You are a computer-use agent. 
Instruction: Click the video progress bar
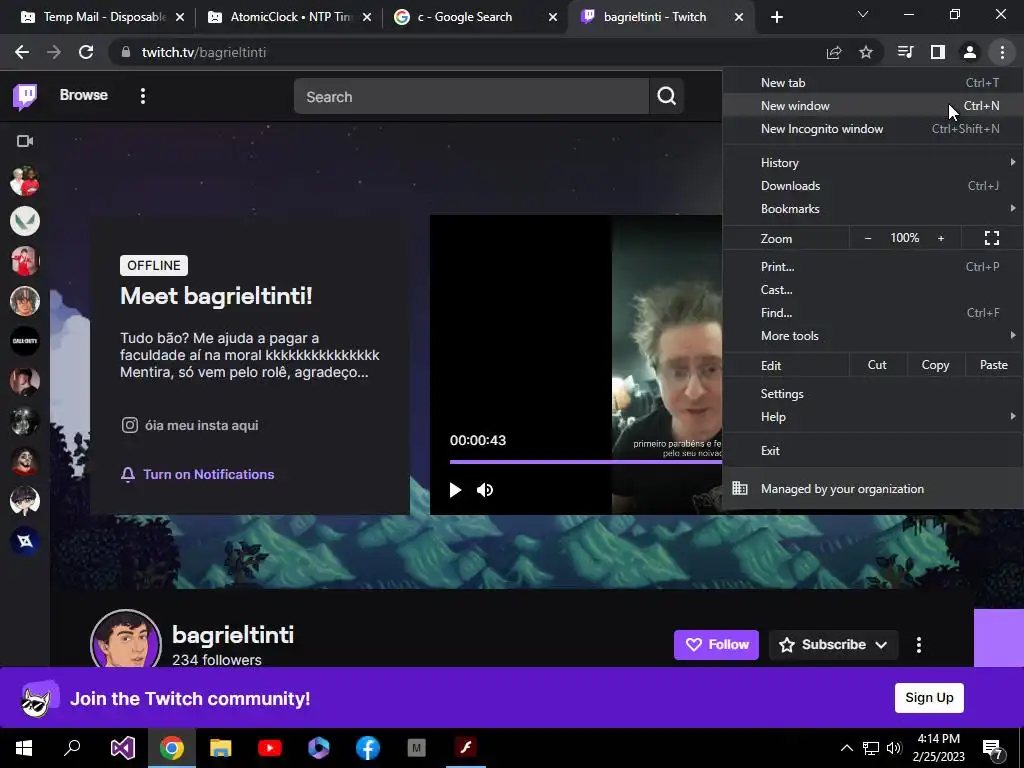click(586, 462)
